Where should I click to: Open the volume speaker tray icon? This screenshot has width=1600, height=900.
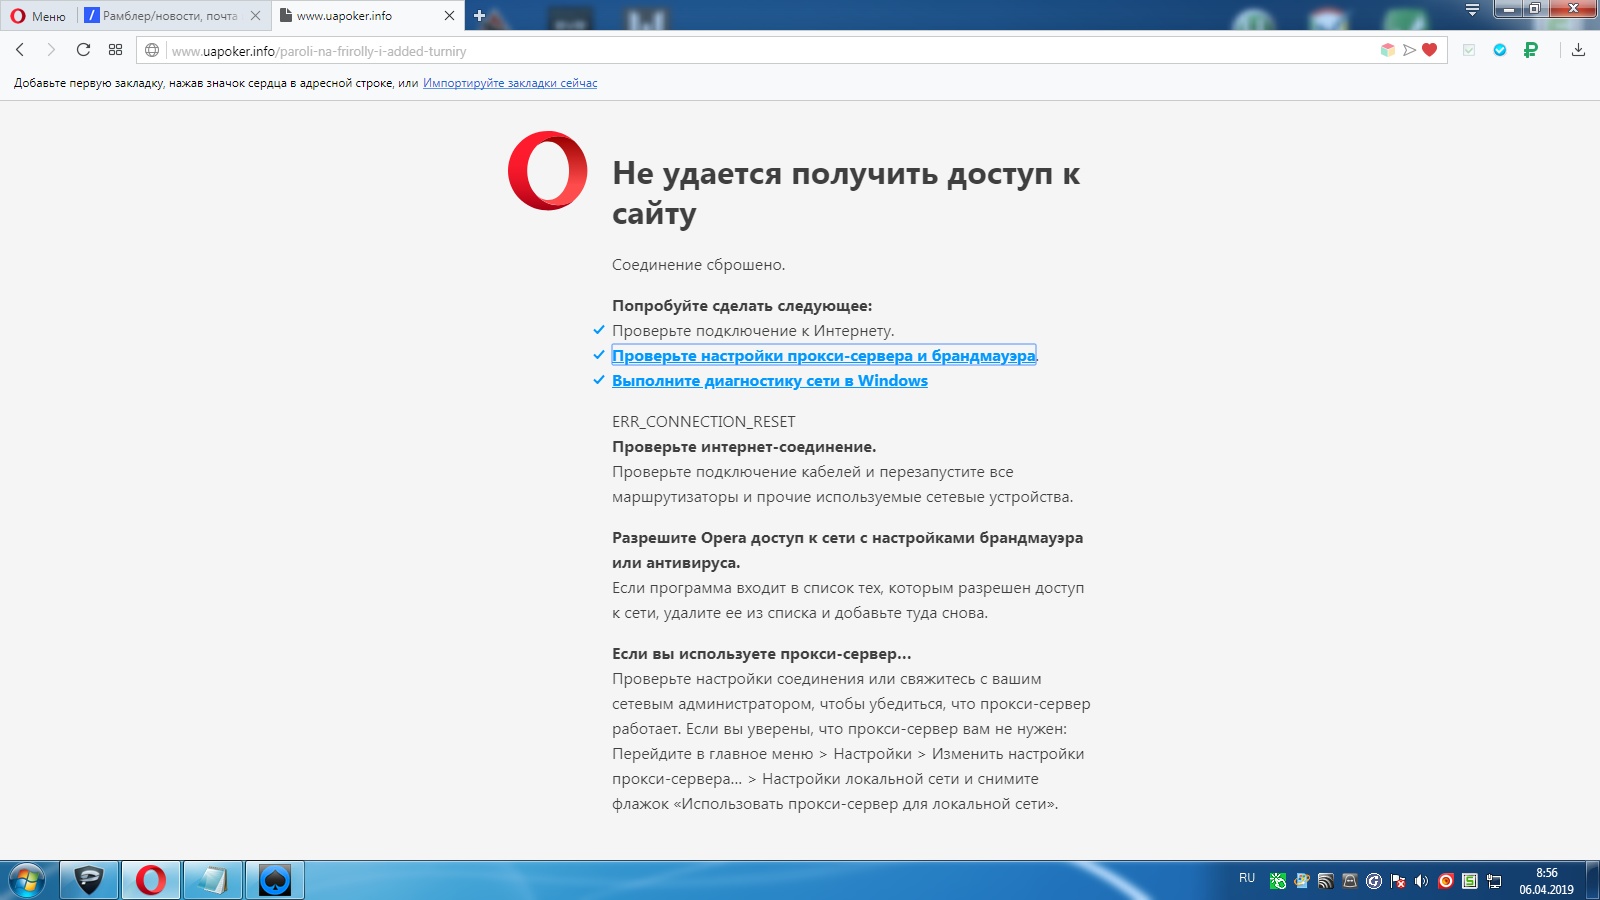(1422, 881)
